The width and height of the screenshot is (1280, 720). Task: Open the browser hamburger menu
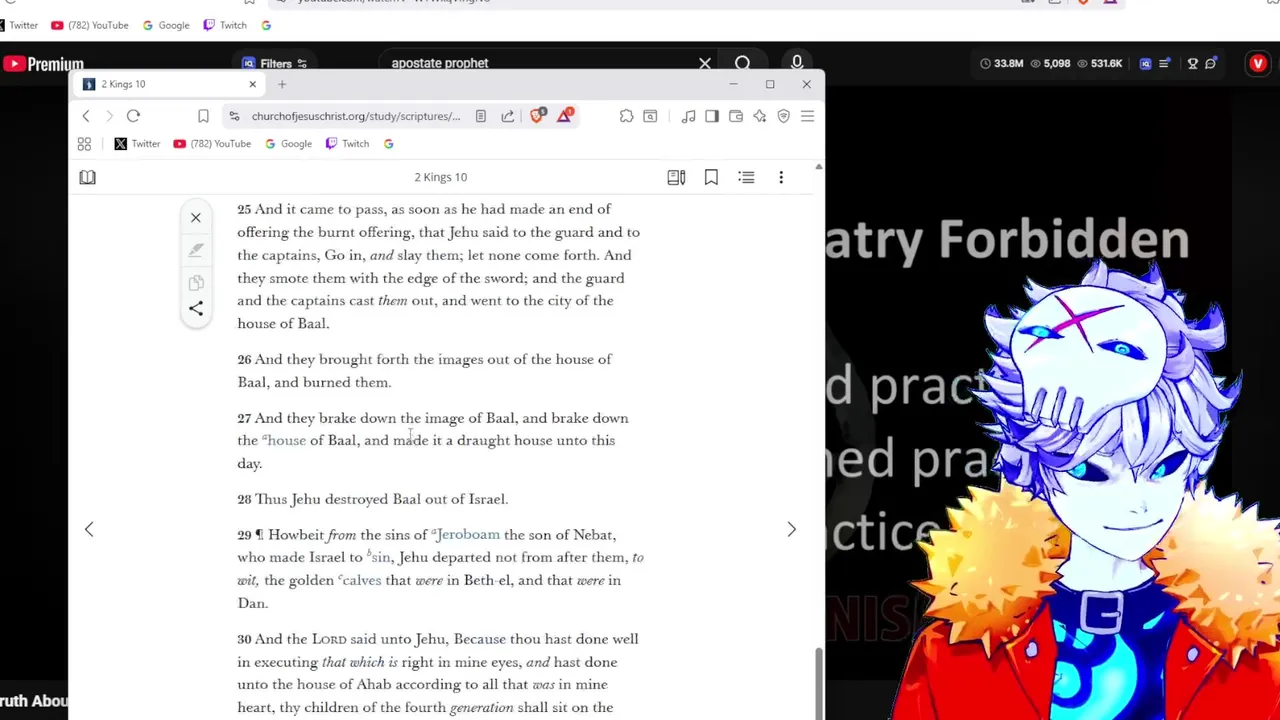click(808, 116)
